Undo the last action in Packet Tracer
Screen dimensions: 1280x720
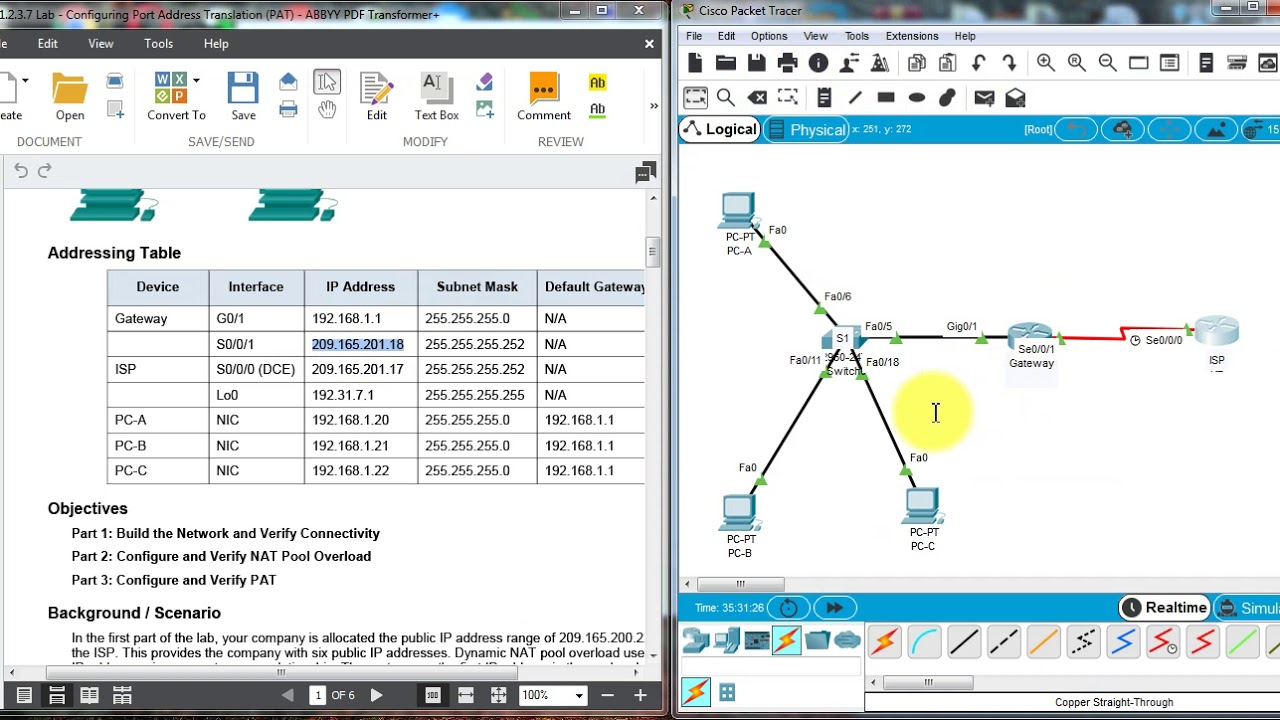click(978, 63)
